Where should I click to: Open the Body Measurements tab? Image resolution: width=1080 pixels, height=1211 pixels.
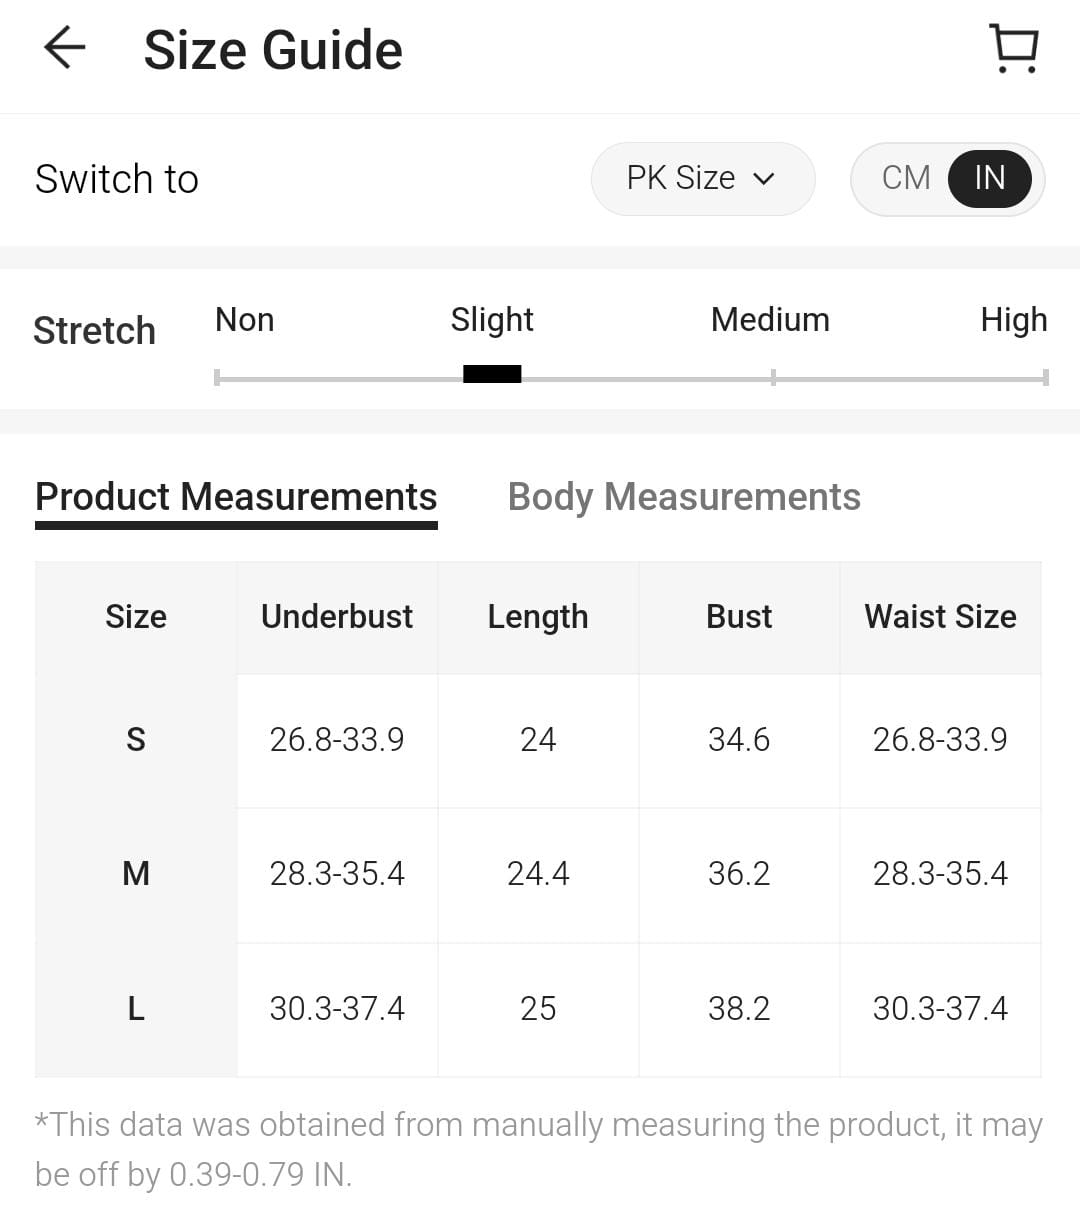[x=684, y=496]
